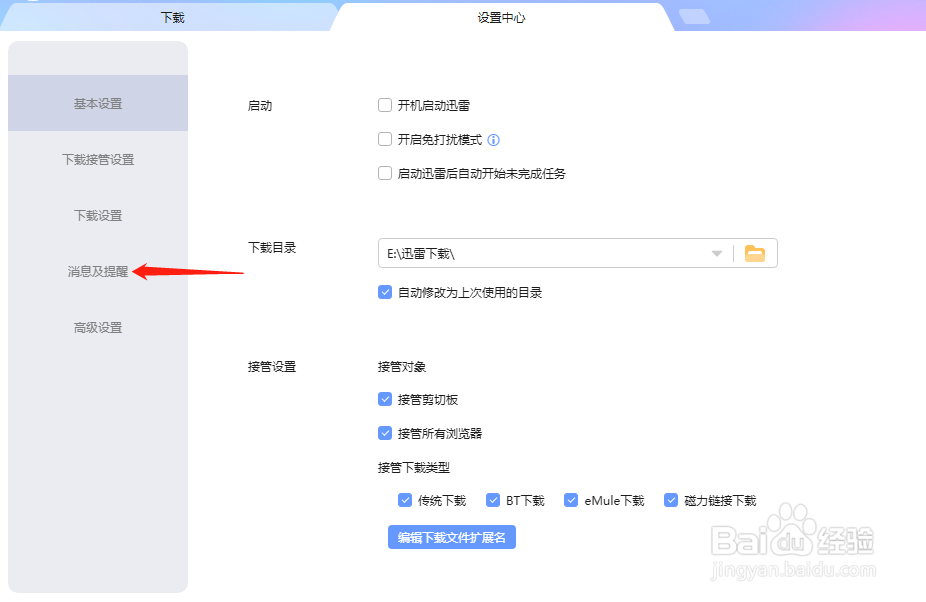The height and width of the screenshot is (602, 926).
Task: Select 下载接管设置 in sidebar
Action: coord(98,159)
